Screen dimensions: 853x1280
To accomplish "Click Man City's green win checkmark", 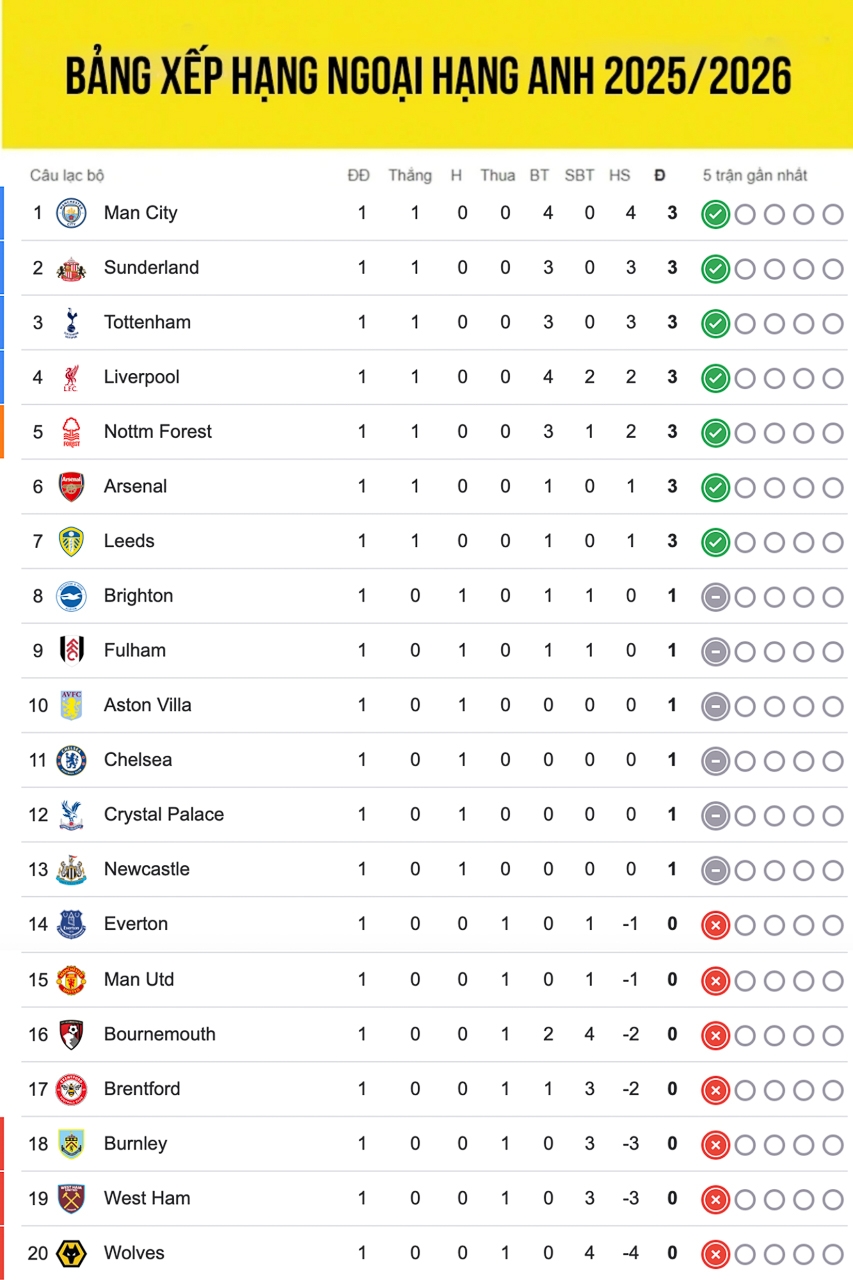I will pos(715,214).
